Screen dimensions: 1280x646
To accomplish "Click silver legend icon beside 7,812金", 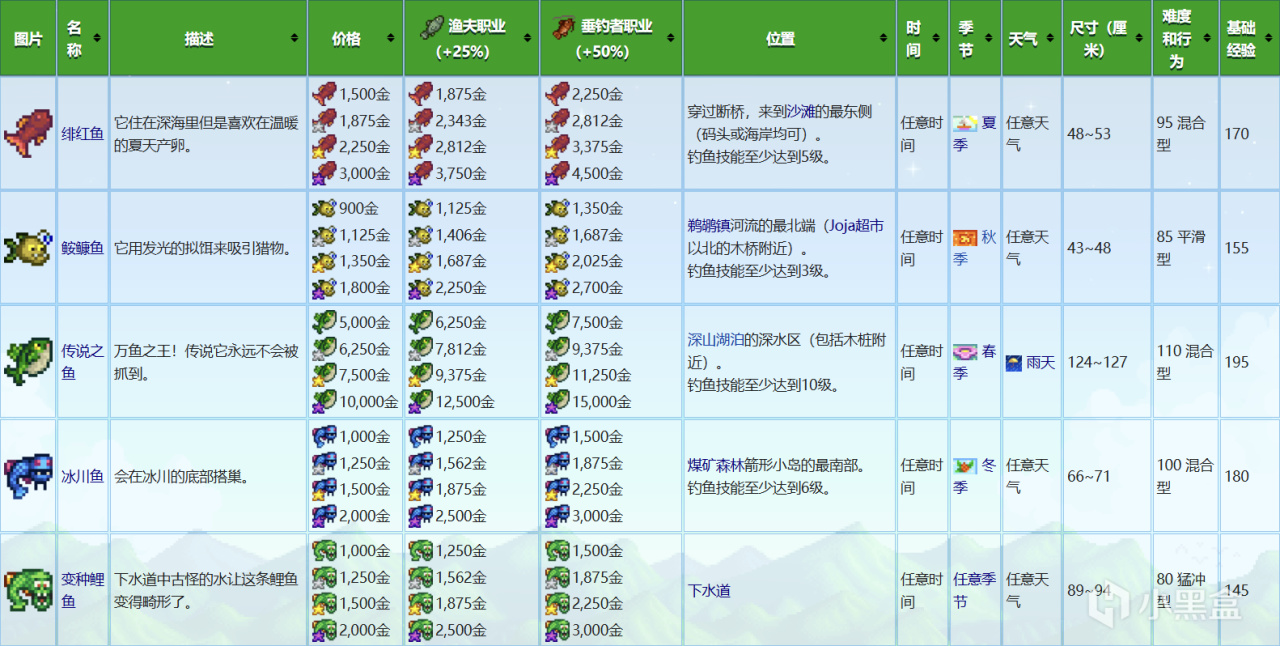I will pyautogui.click(x=420, y=348).
